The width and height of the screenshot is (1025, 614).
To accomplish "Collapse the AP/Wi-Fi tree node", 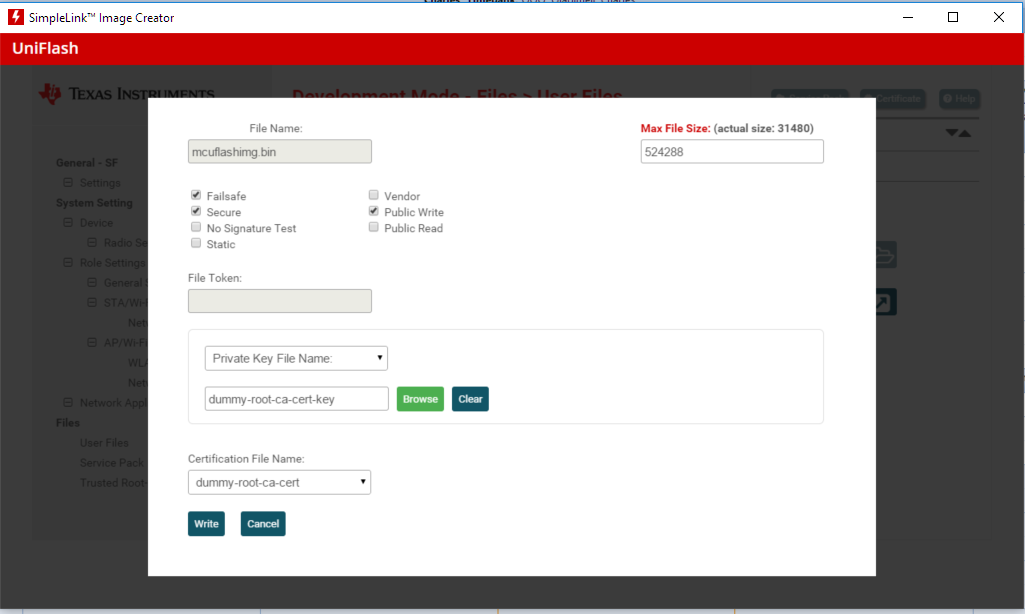I will tap(92, 342).
